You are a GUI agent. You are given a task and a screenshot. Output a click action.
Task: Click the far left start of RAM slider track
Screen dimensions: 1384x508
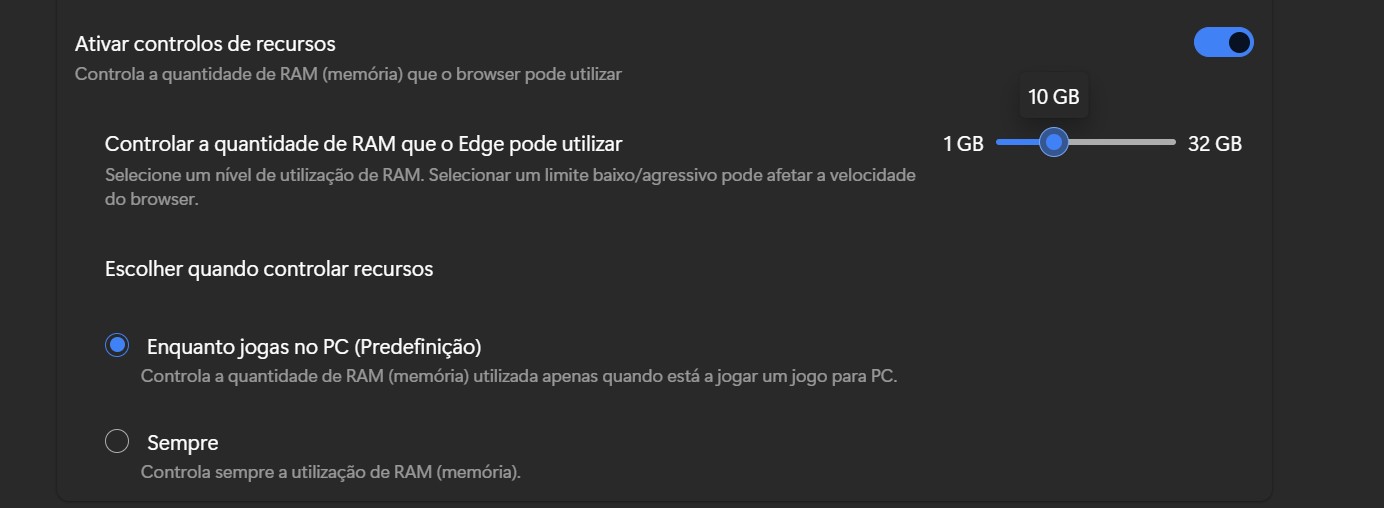(999, 143)
